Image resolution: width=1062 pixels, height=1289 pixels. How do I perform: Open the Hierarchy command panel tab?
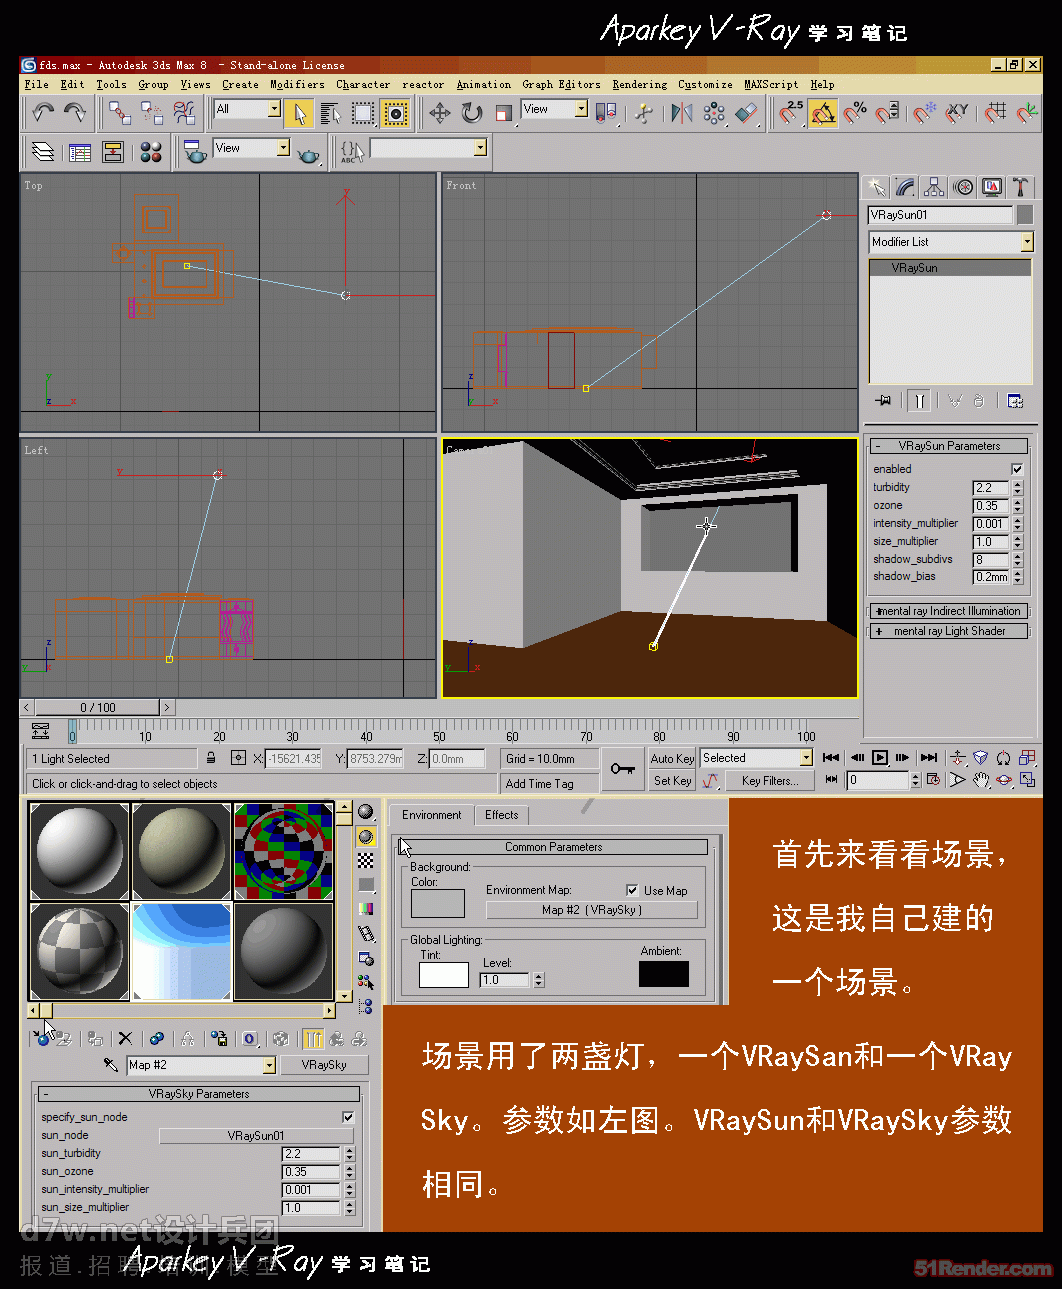pos(934,187)
